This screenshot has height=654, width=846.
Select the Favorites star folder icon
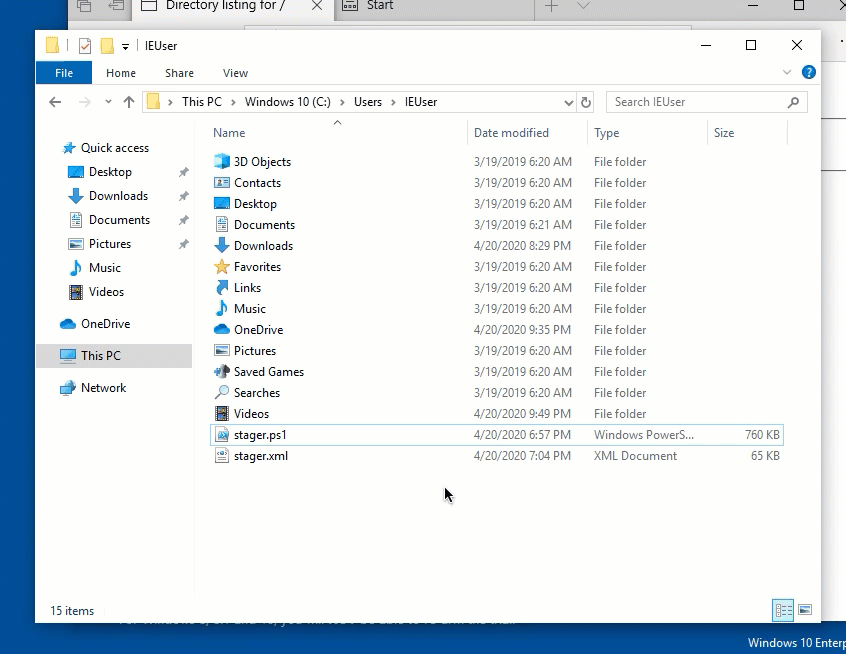[x=222, y=267]
